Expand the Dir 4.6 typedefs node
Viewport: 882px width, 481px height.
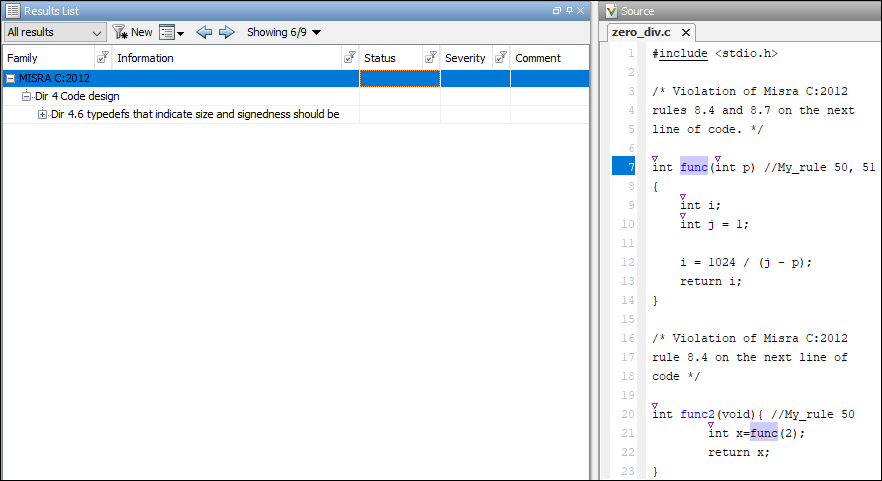coord(43,114)
